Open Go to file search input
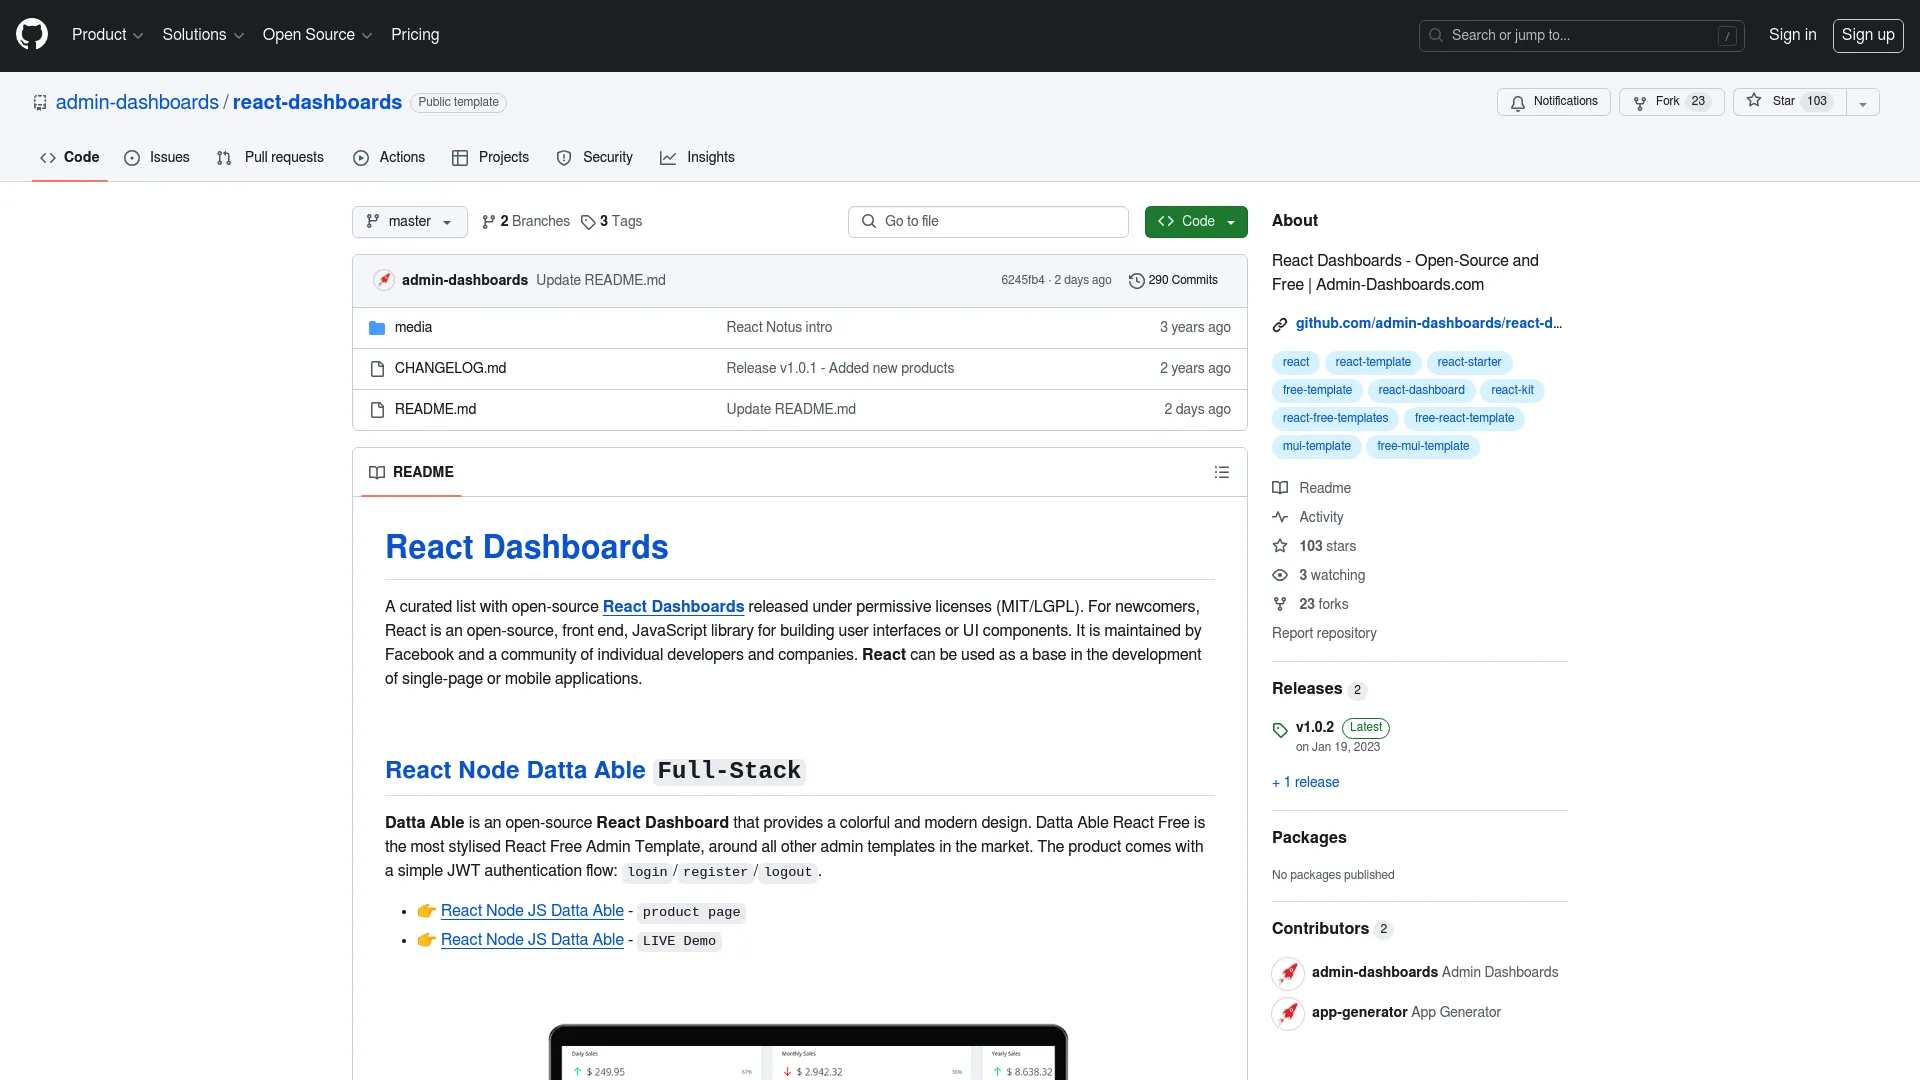1920x1080 pixels. pos(989,220)
